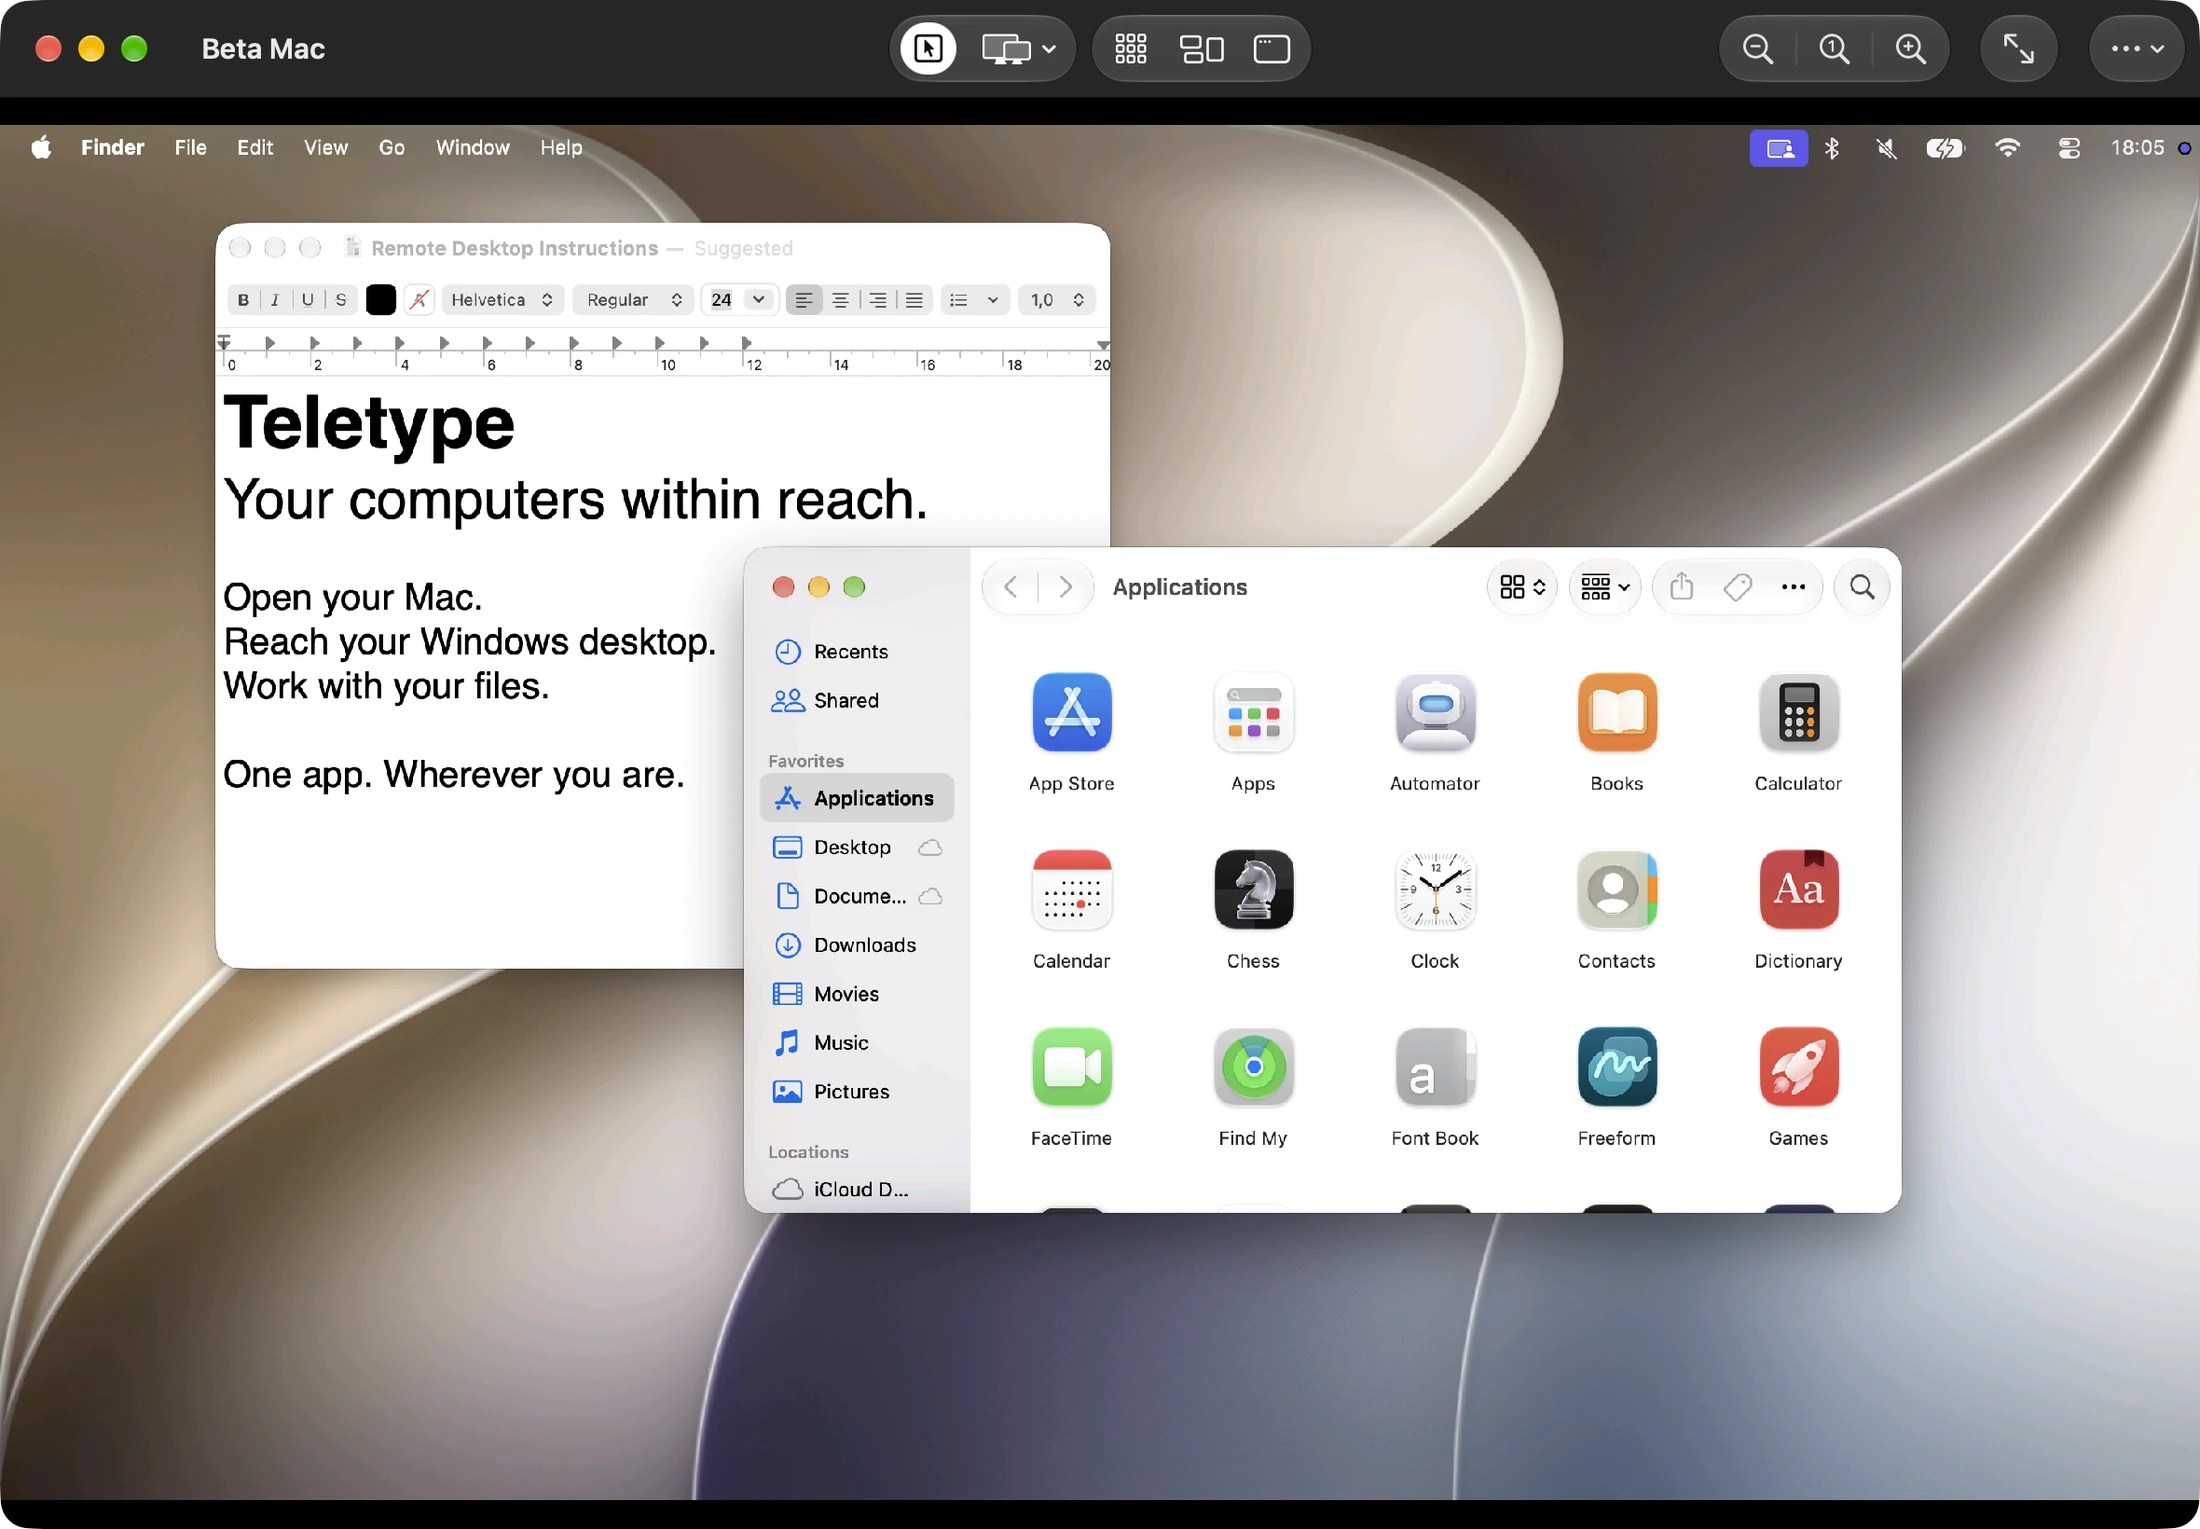Open the more options ellipsis menu
The image size is (2200, 1529).
2136,49
